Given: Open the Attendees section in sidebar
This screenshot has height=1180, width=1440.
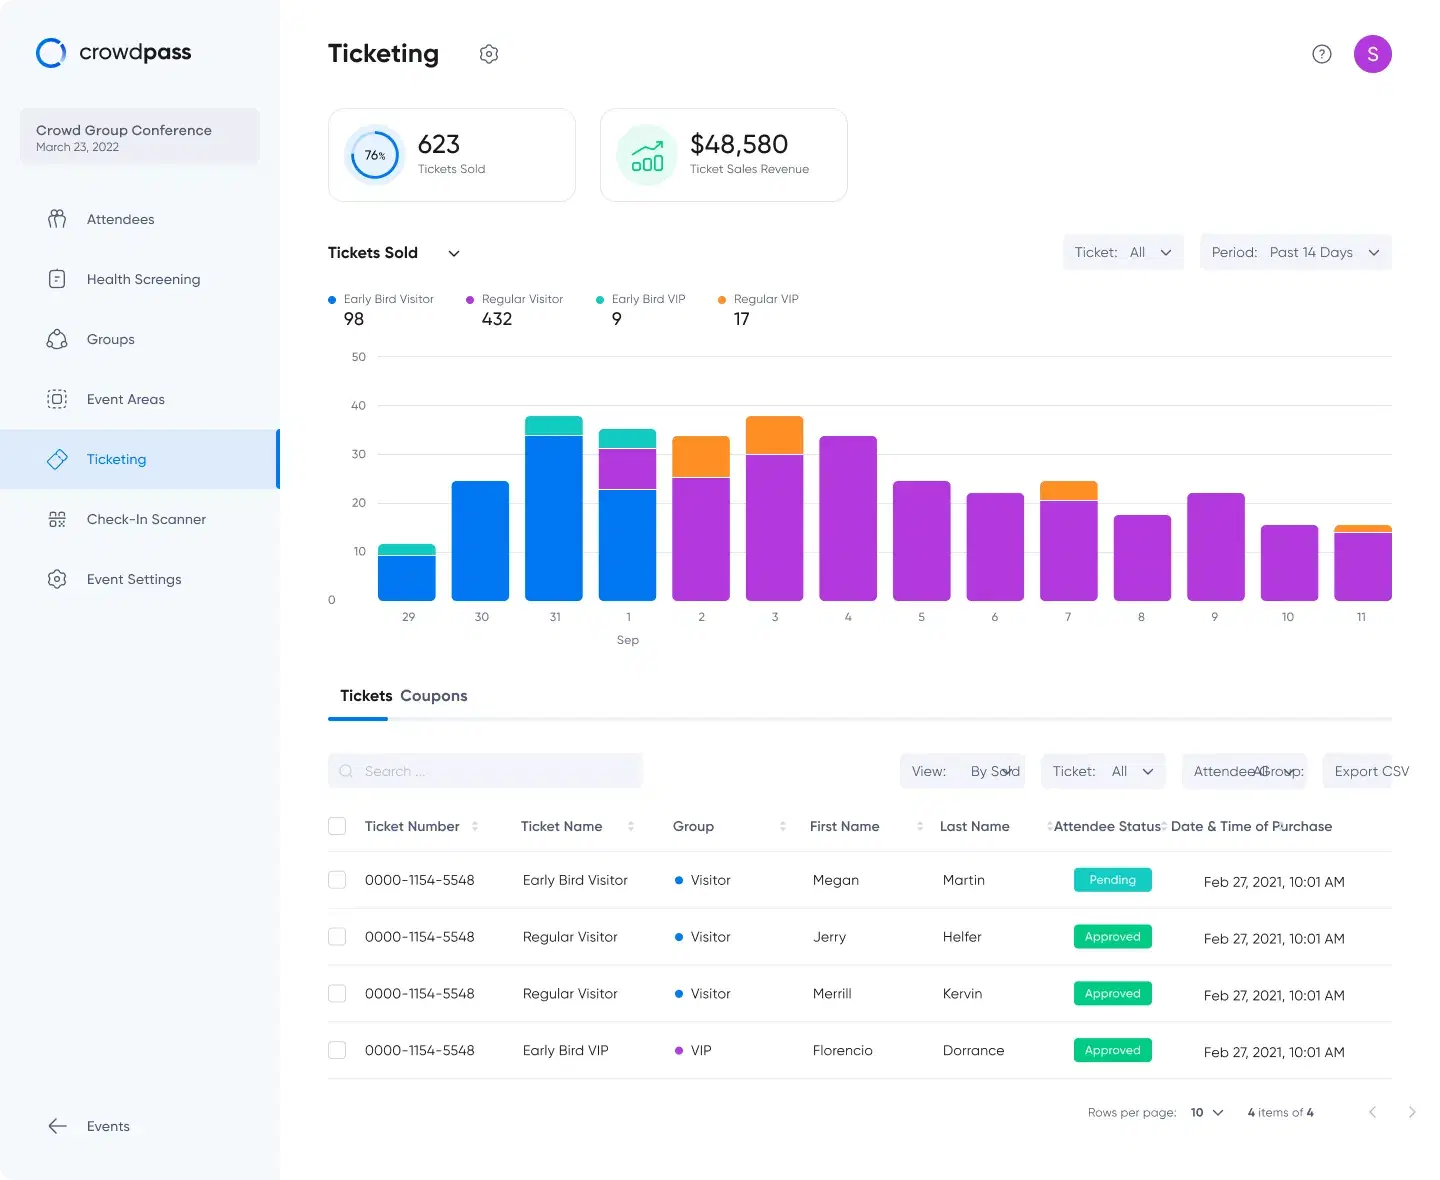Looking at the screenshot, I should 120,219.
